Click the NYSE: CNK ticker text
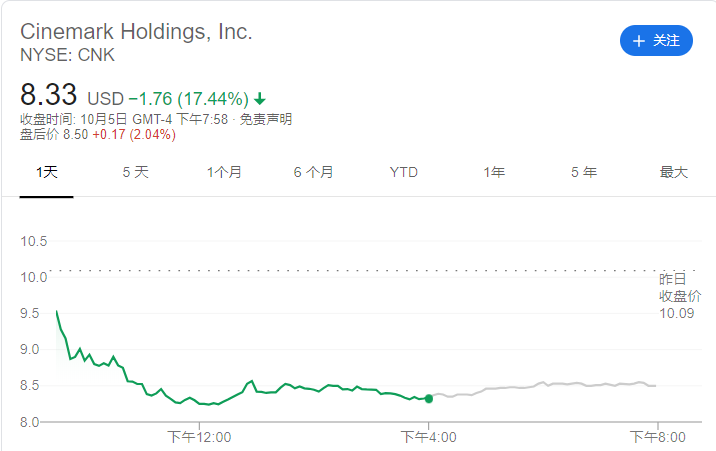The image size is (716, 451). (x=67, y=53)
